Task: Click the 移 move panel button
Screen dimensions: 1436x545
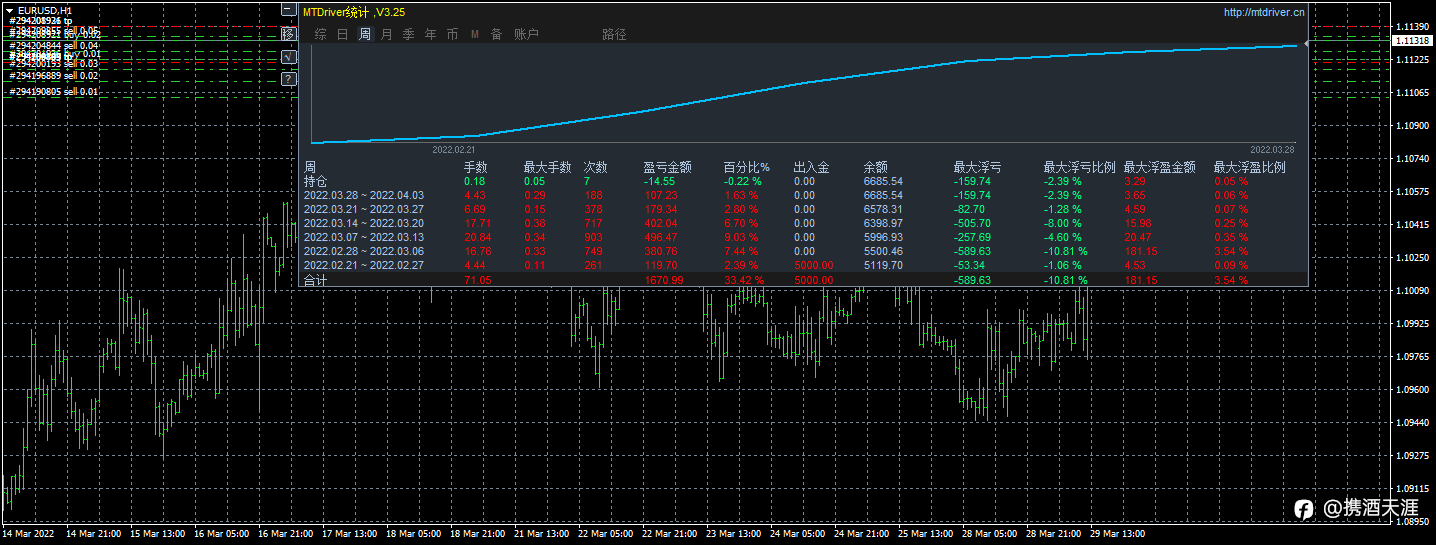Action: point(289,34)
